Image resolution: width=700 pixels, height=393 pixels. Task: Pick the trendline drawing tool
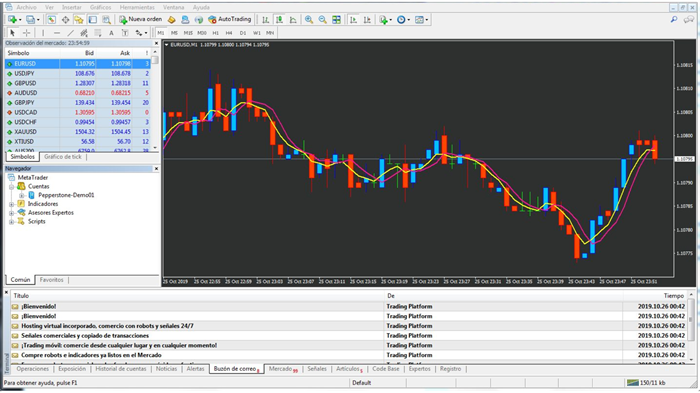[70, 33]
